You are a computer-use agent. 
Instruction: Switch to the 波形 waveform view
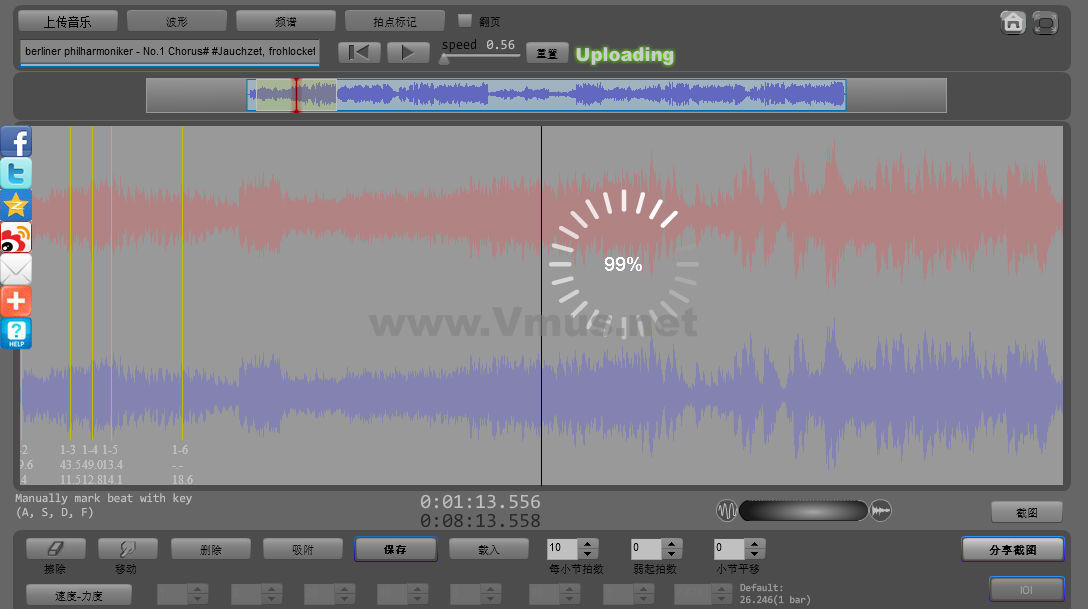point(177,21)
